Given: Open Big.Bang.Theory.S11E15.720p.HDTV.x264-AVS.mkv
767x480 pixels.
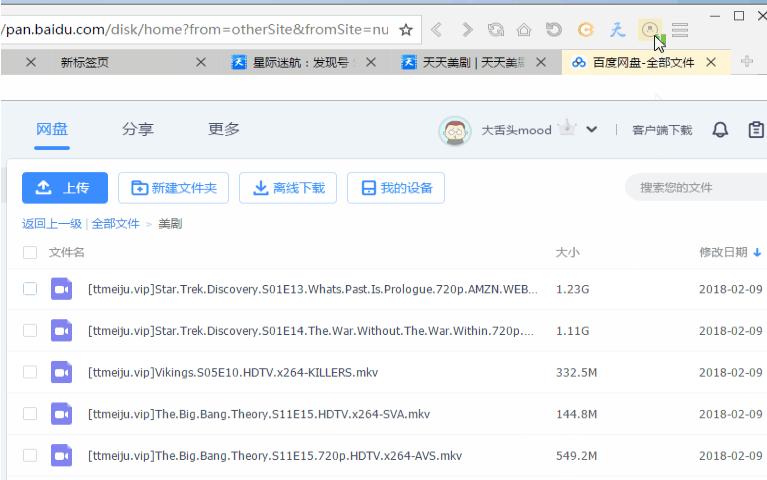Looking at the screenshot, I should [x=275, y=456].
